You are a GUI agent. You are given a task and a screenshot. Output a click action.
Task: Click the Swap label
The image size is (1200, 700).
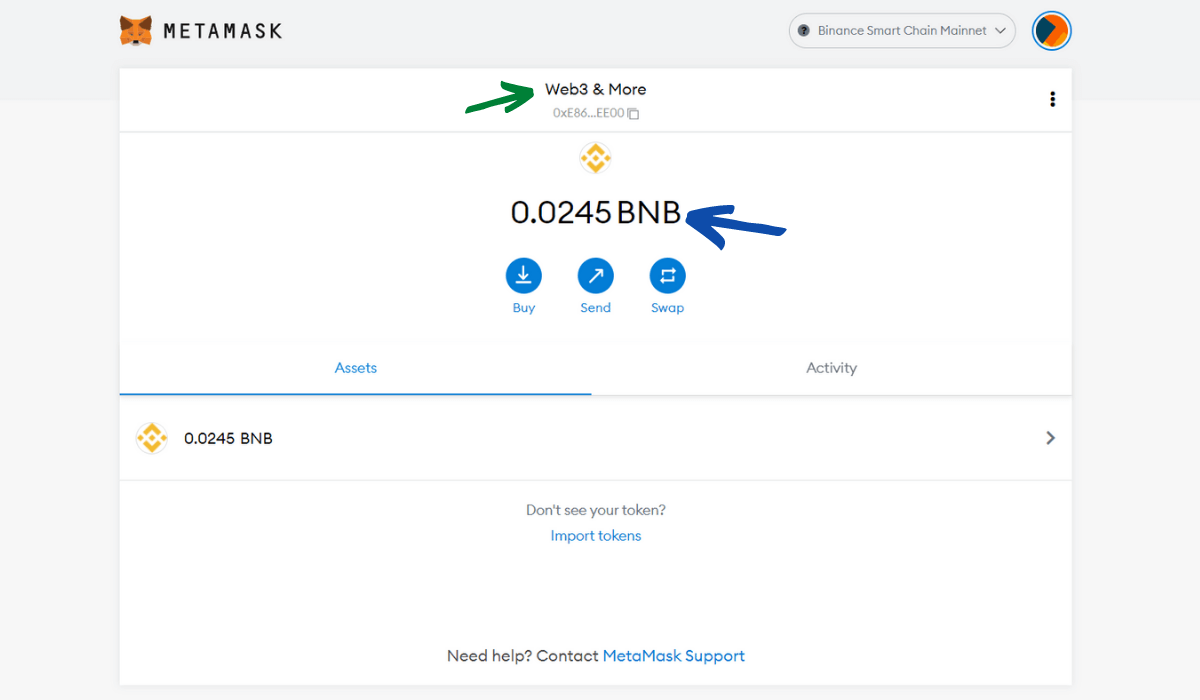[668, 308]
